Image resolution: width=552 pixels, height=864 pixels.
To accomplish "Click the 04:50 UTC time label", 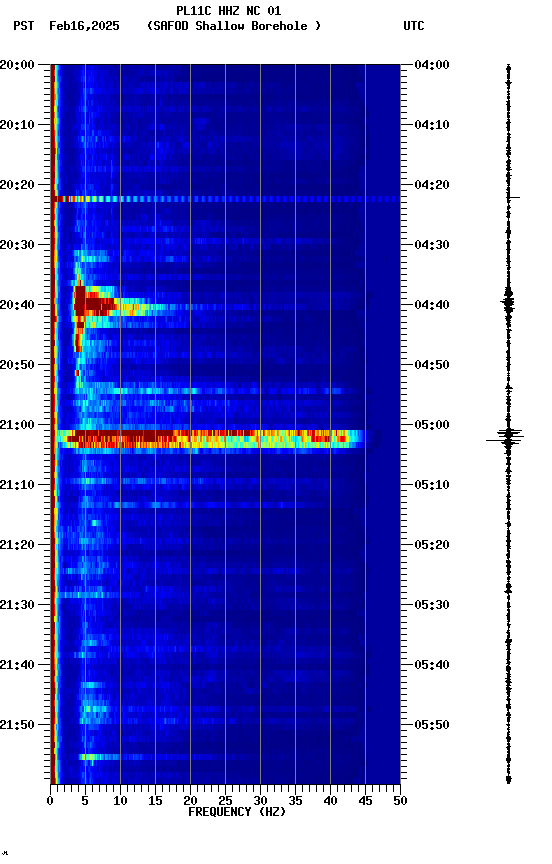I will pos(432,365).
